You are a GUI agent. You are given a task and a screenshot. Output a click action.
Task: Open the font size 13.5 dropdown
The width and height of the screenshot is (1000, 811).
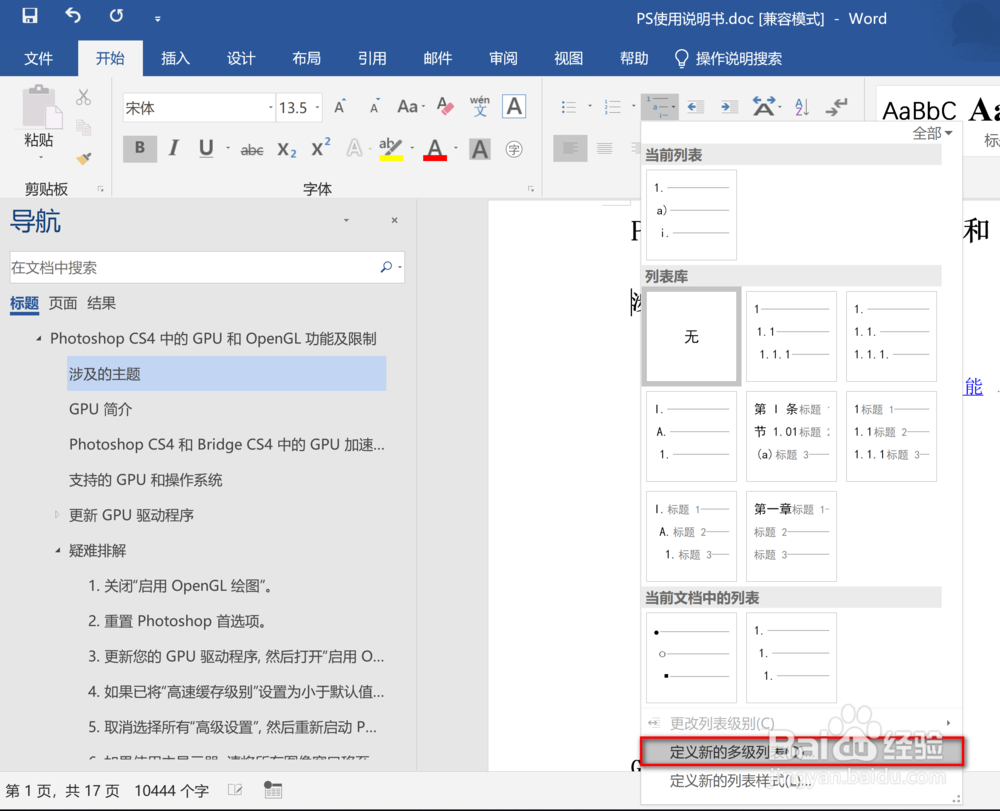317,108
